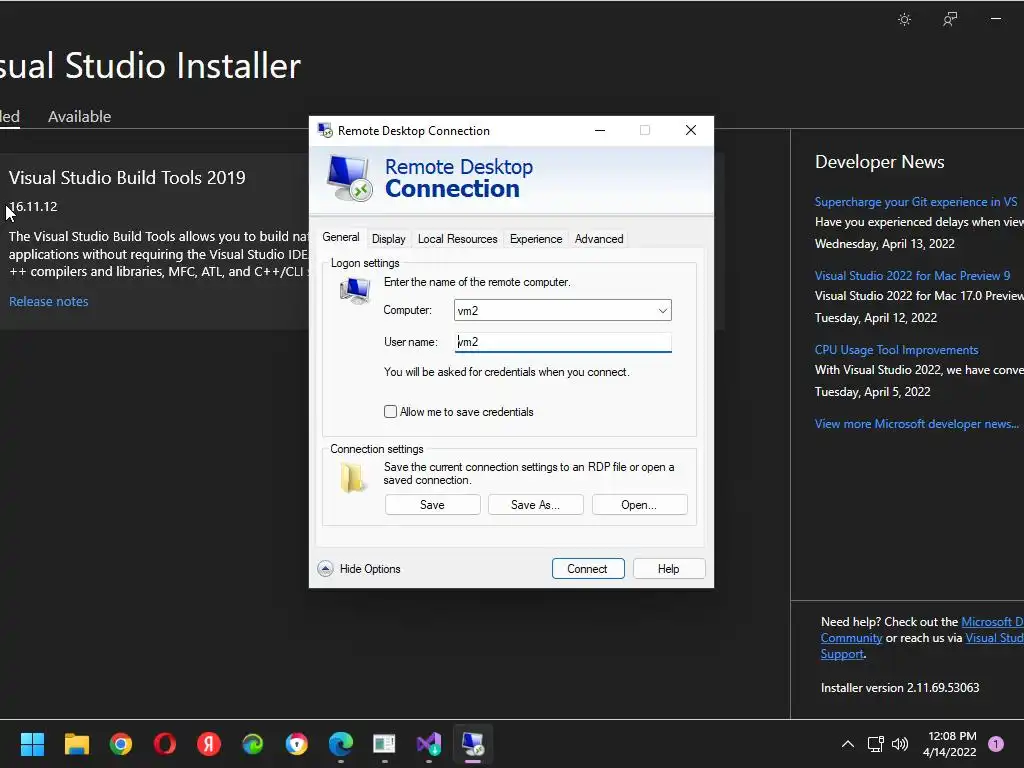The height and width of the screenshot is (768, 1024).
Task: Click the version number 16.11.12
Action: click(x=33, y=206)
